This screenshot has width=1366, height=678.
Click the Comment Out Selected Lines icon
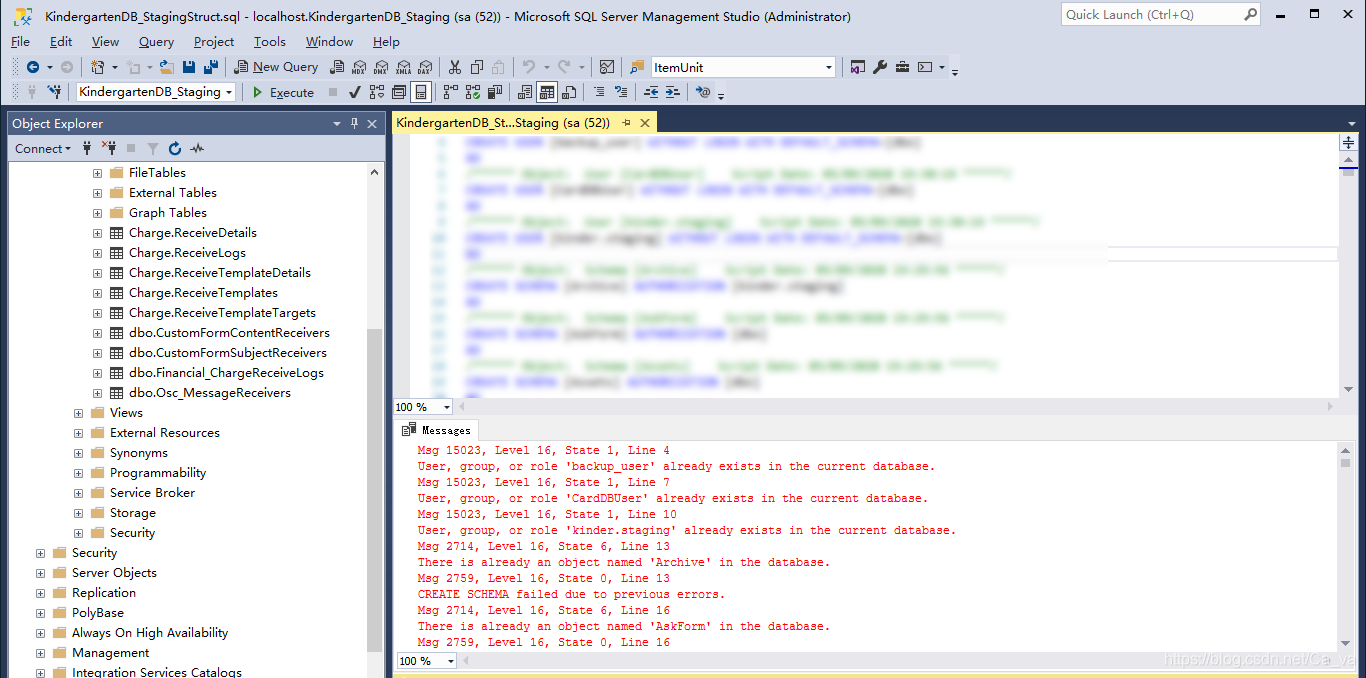pyautogui.click(x=599, y=92)
